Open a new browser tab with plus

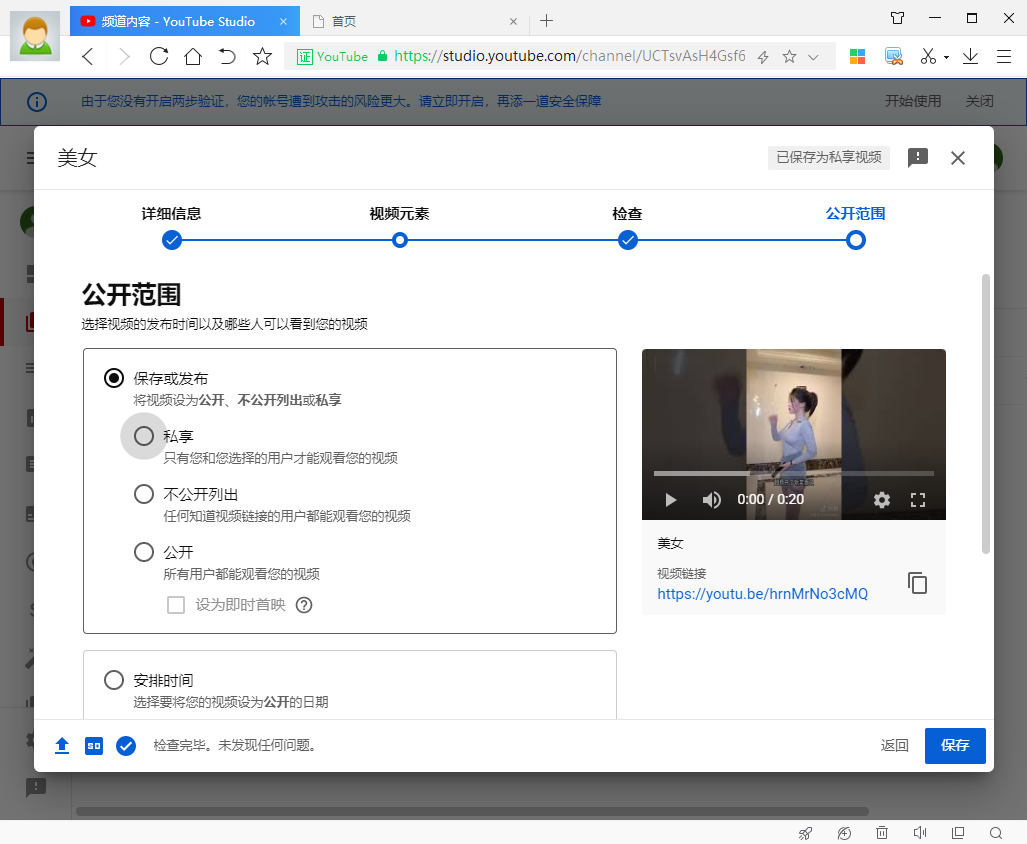[546, 21]
